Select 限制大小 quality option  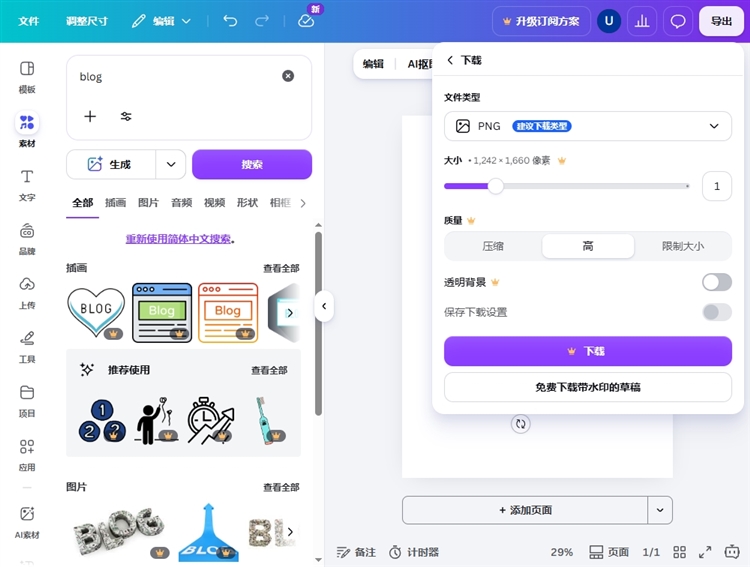(x=683, y=246)
